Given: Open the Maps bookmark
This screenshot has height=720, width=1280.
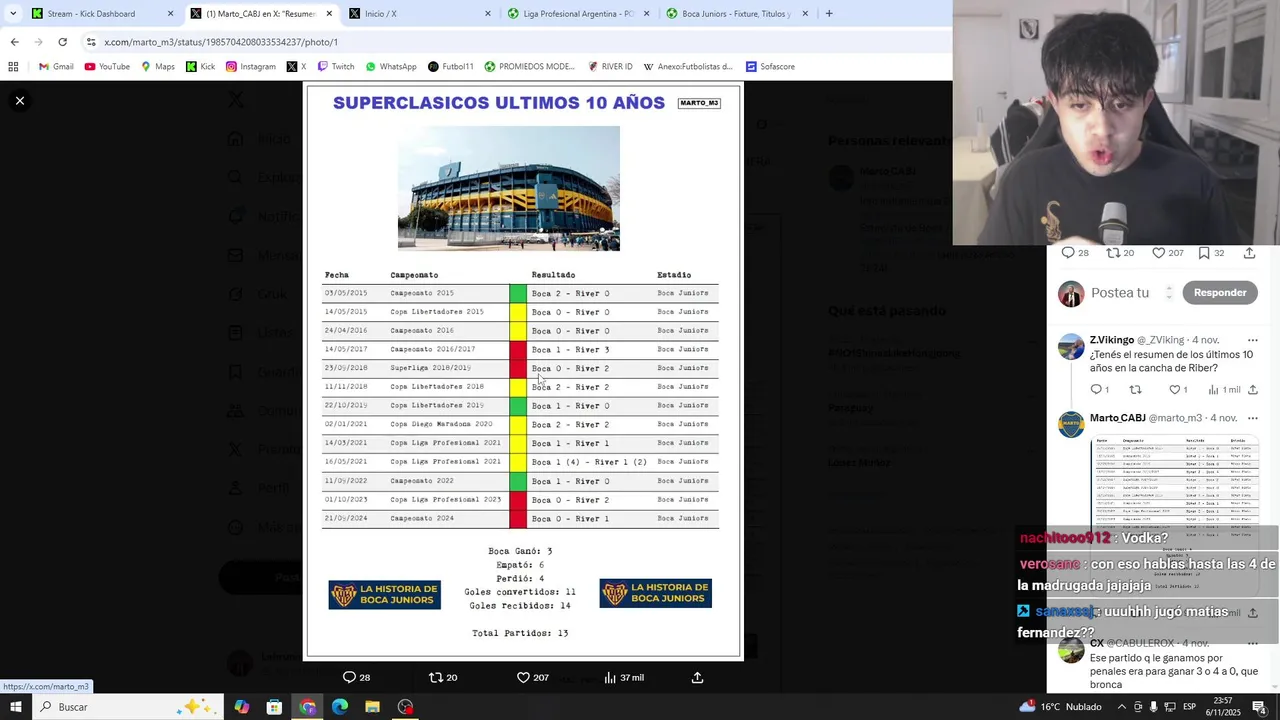Looking at the screenshot, I should 158,67.
